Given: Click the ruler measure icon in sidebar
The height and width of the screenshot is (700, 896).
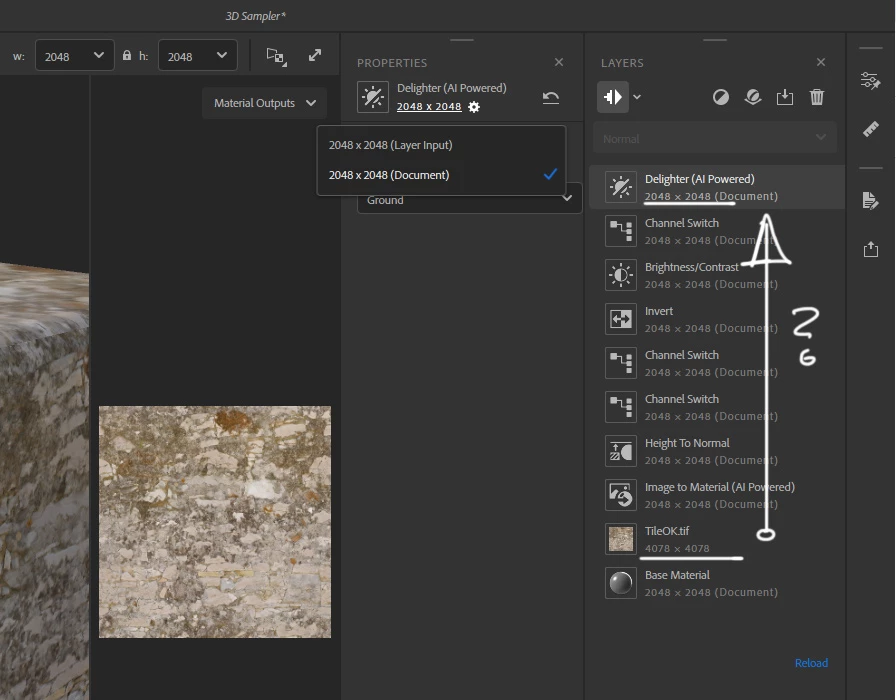Looking at the screenshot, I should point(870,129).
